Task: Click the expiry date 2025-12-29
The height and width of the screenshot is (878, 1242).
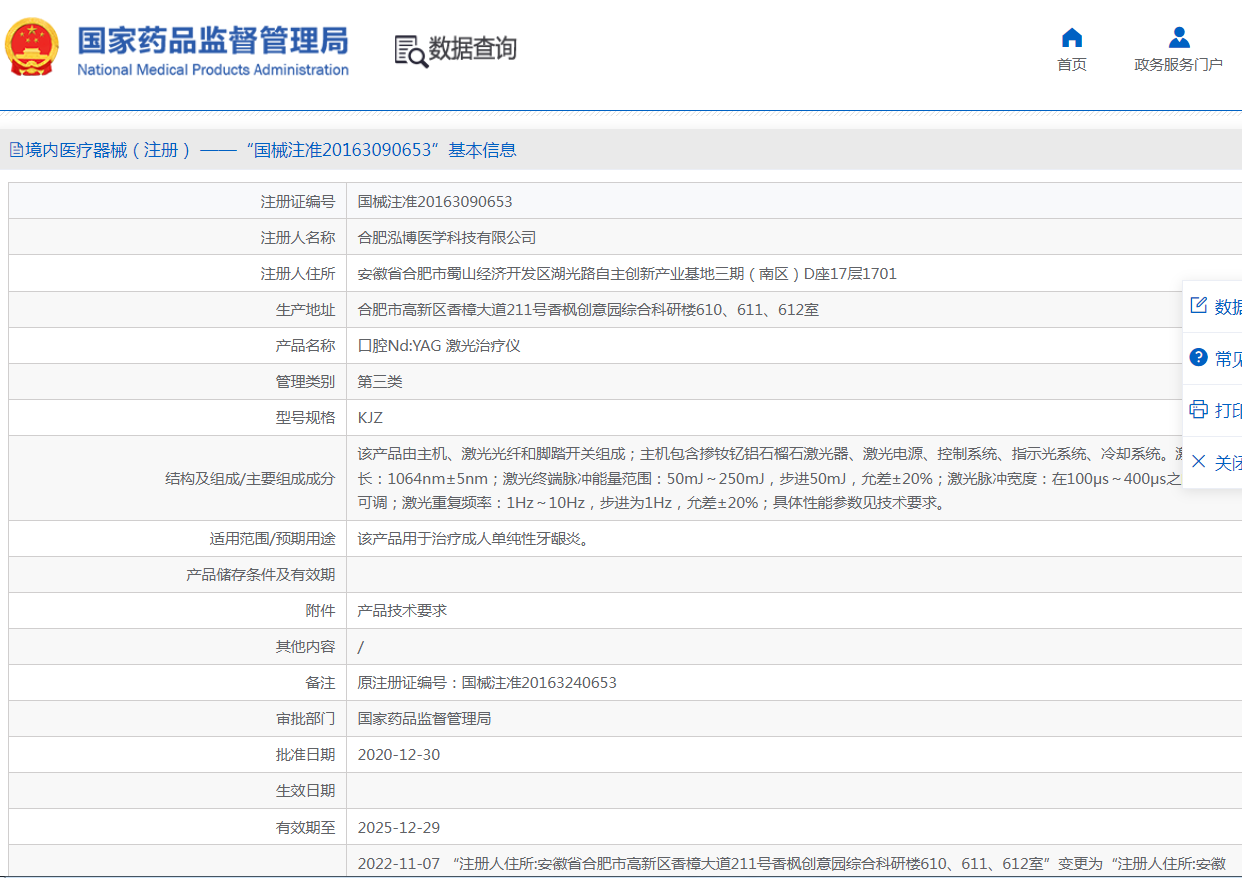Action: [x=399, y=827]
